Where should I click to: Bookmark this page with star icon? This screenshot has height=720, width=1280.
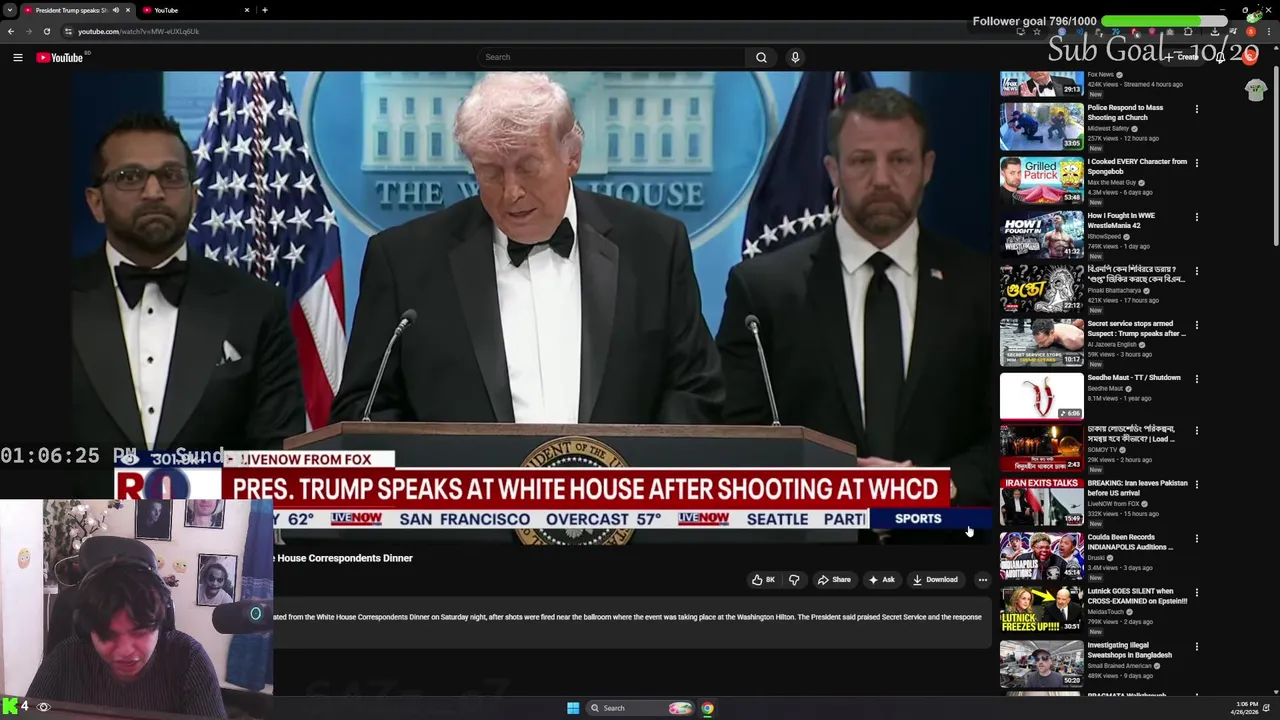point(1036,31)
